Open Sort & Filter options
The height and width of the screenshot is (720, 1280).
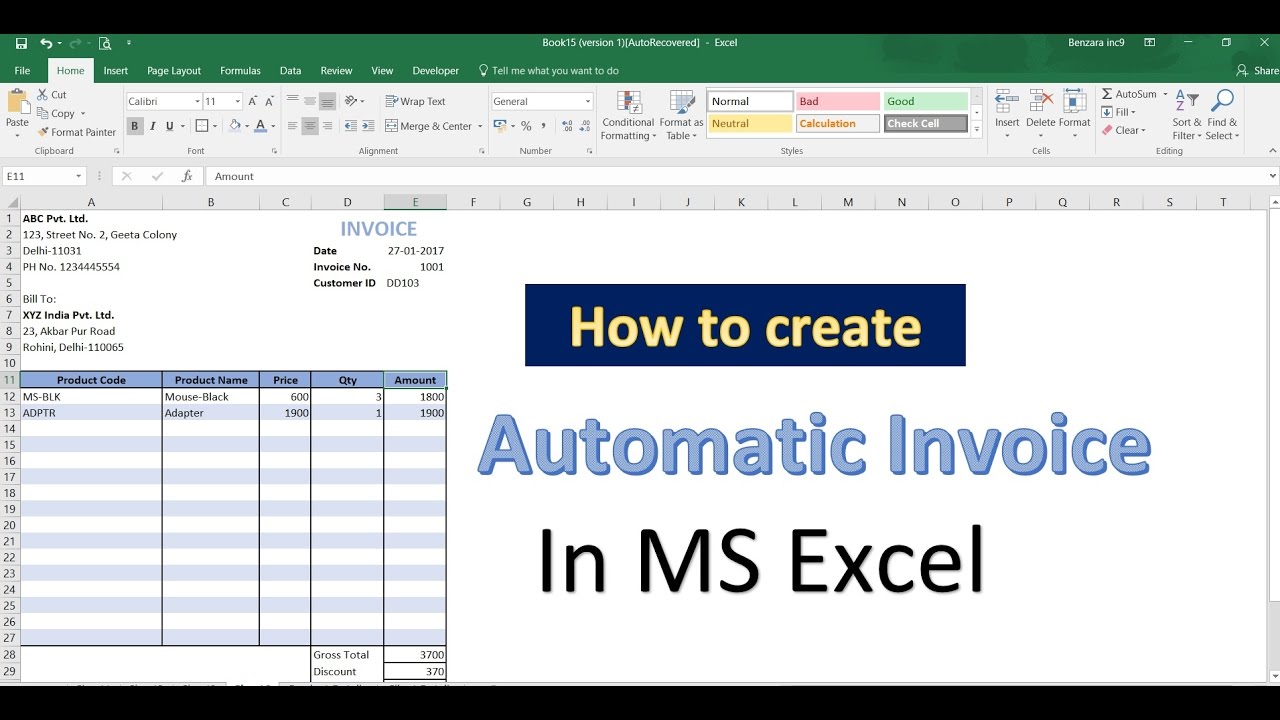click(1185, 113)
